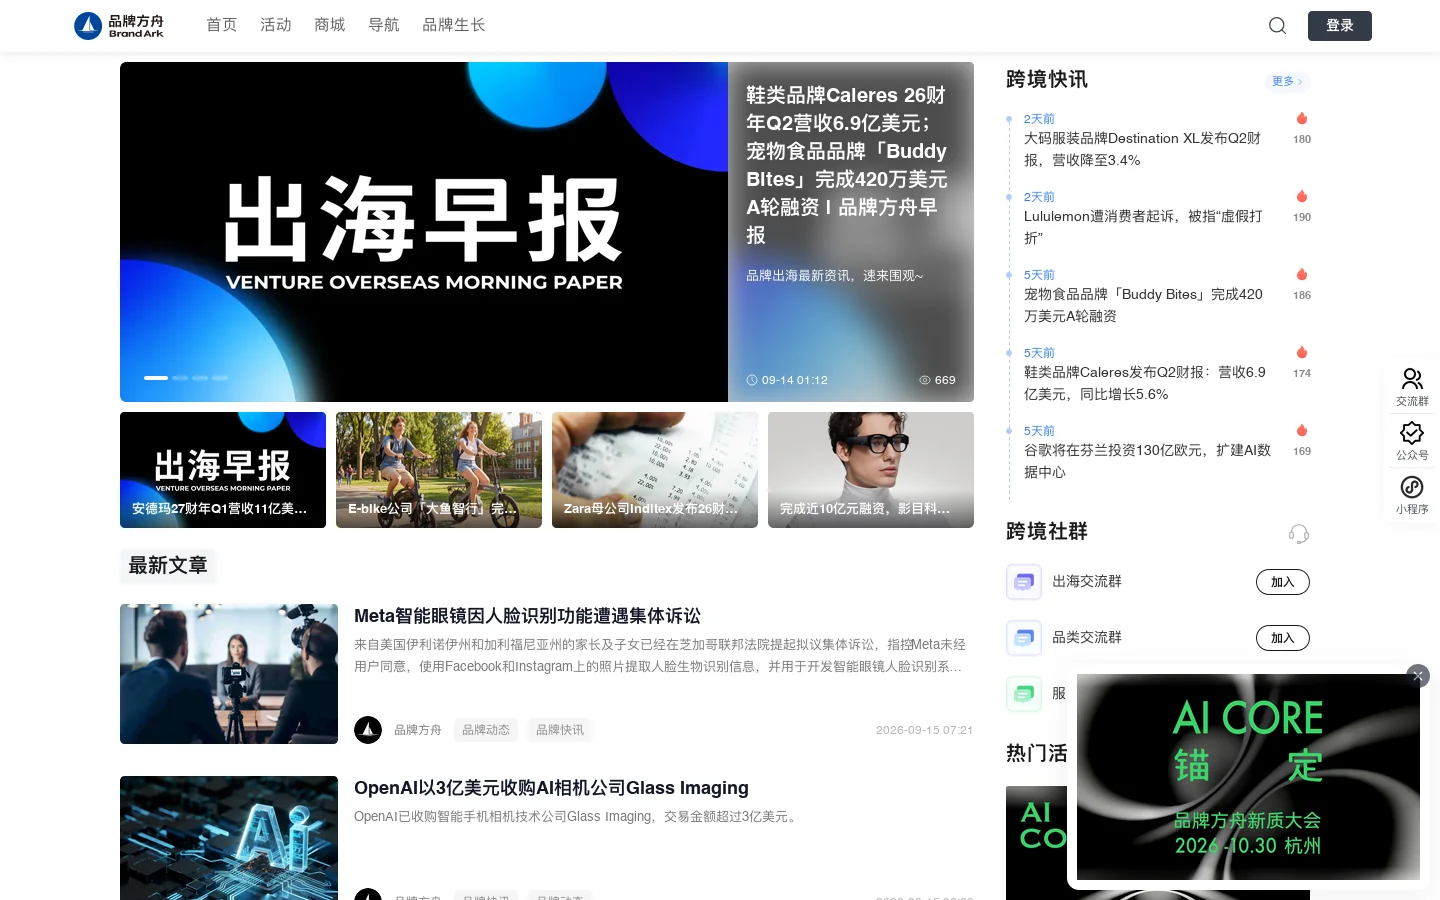Image resolution: width=1440 pixels, height=900 pixels.
Task: Click 品牌方舟 author name under Meta article
Action: pos(418,730)
